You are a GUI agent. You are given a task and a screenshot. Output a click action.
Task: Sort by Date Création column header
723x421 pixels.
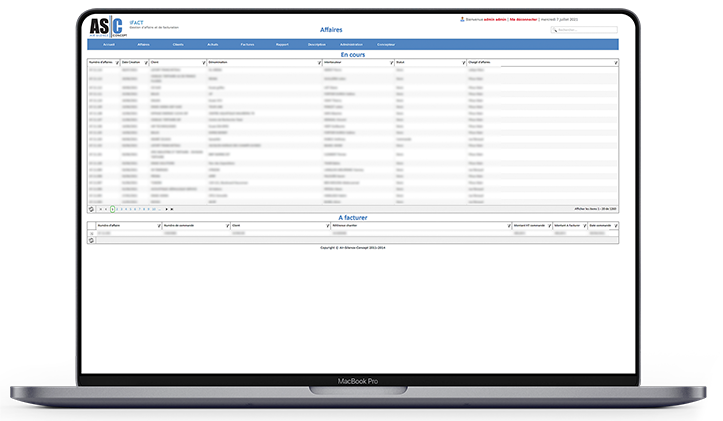(x=131, y=62)
